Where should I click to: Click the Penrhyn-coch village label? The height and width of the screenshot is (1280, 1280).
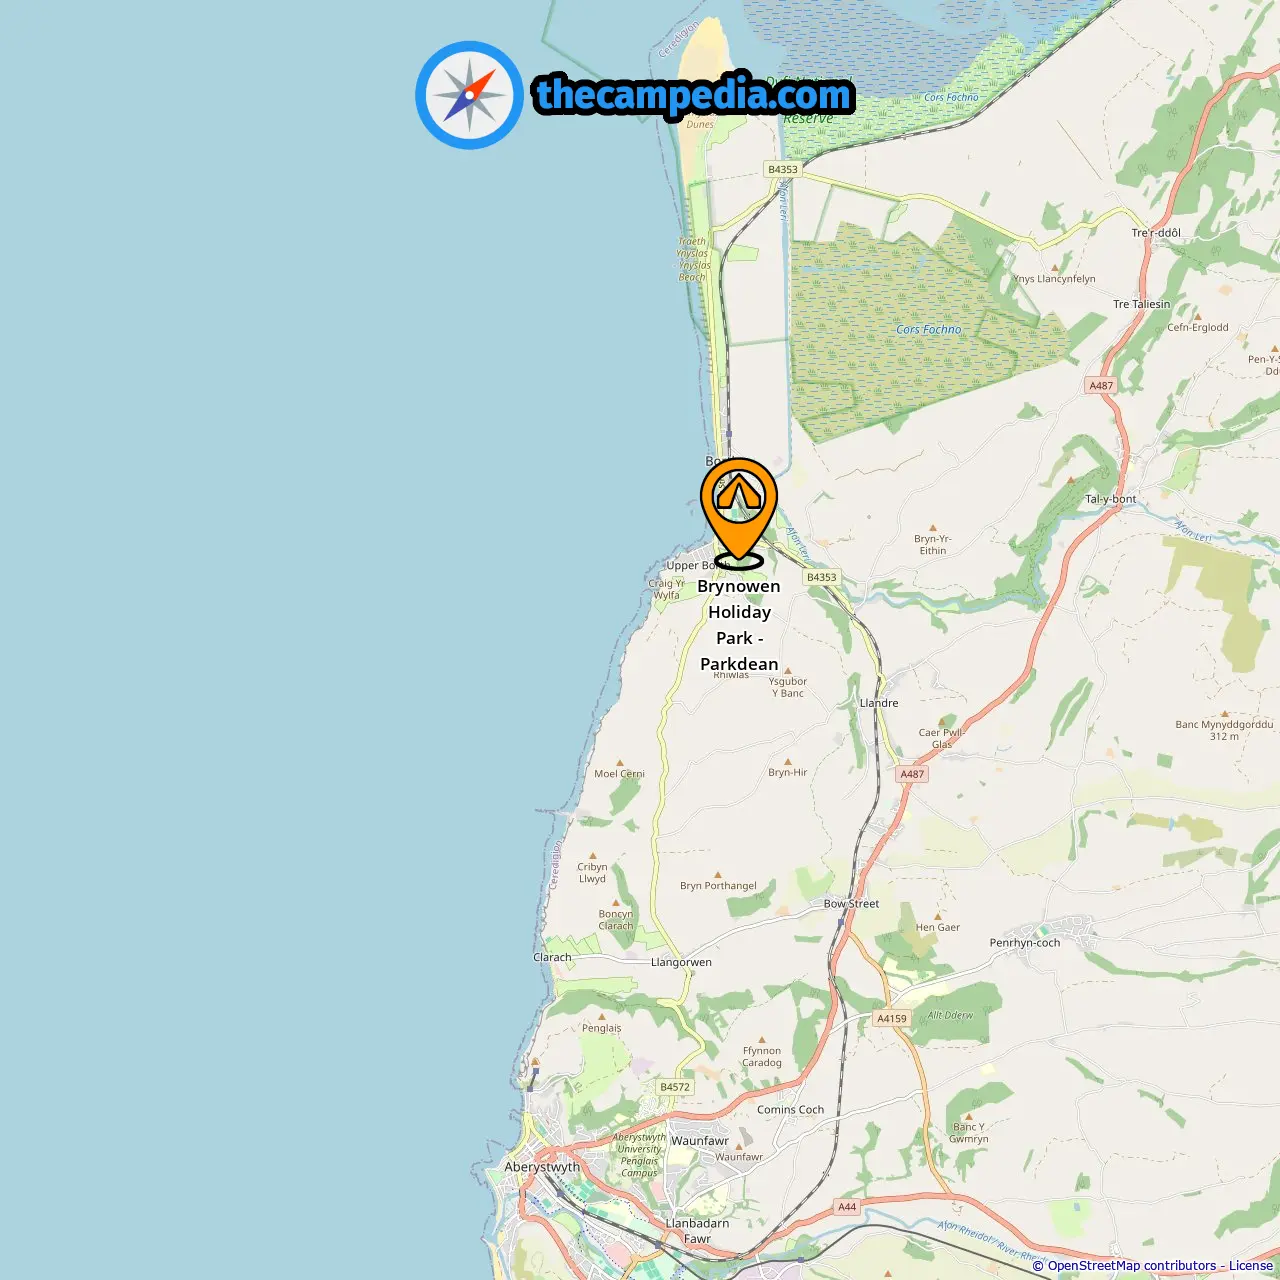pos(1025,943)
